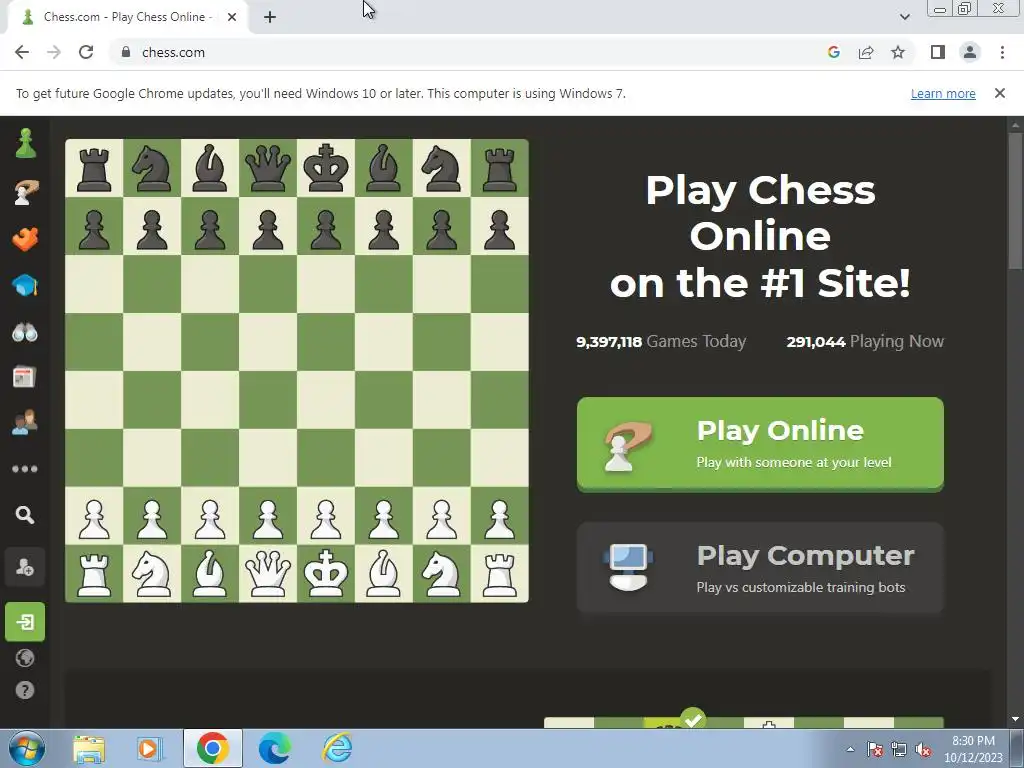Show hidden system tray icons
This screenshot has width=1024, height=768.
pos(850,749)
